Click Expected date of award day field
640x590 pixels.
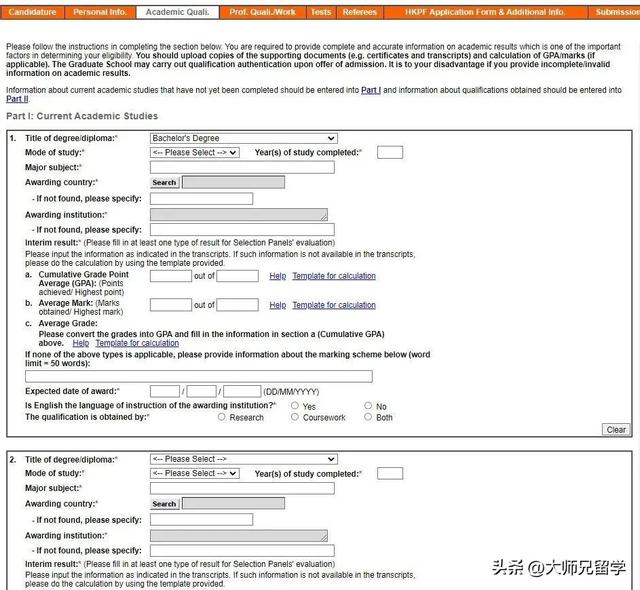[165, 391]
